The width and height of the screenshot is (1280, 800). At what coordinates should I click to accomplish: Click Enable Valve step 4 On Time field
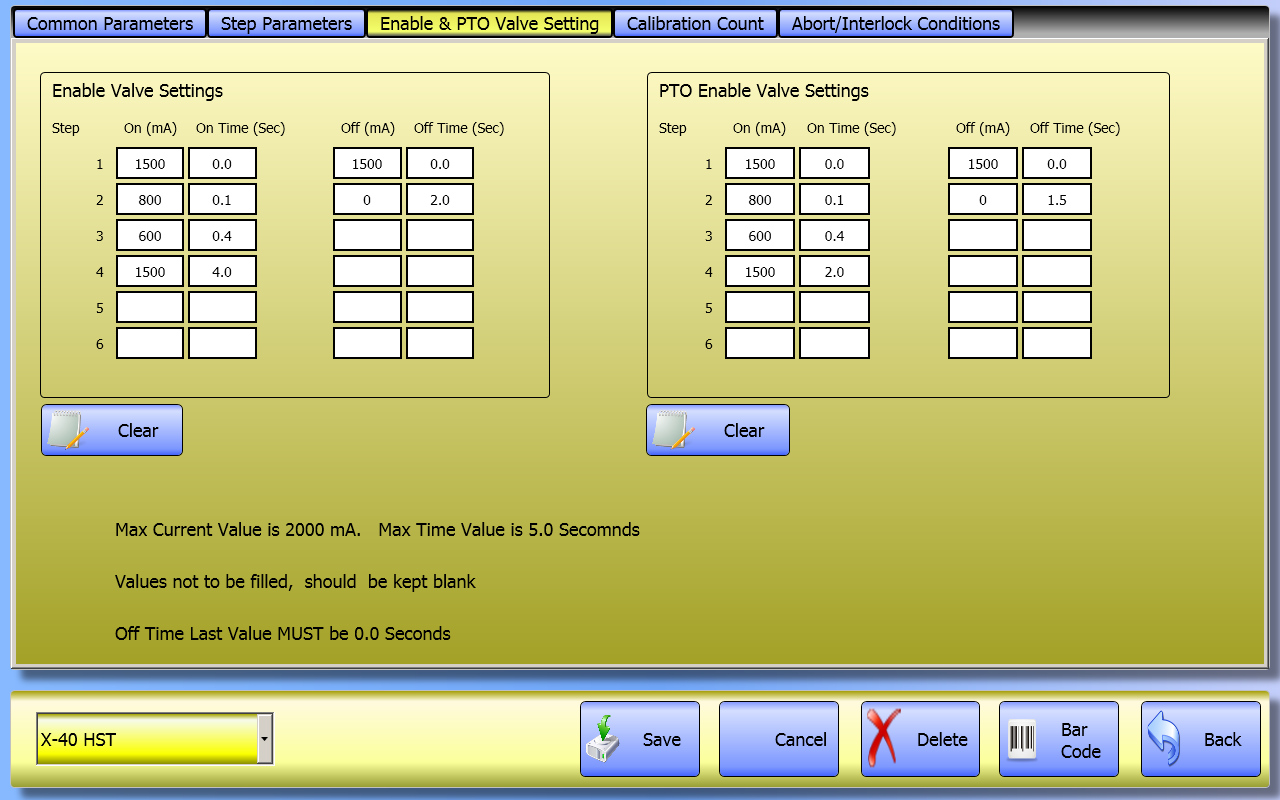coord(222,272)
